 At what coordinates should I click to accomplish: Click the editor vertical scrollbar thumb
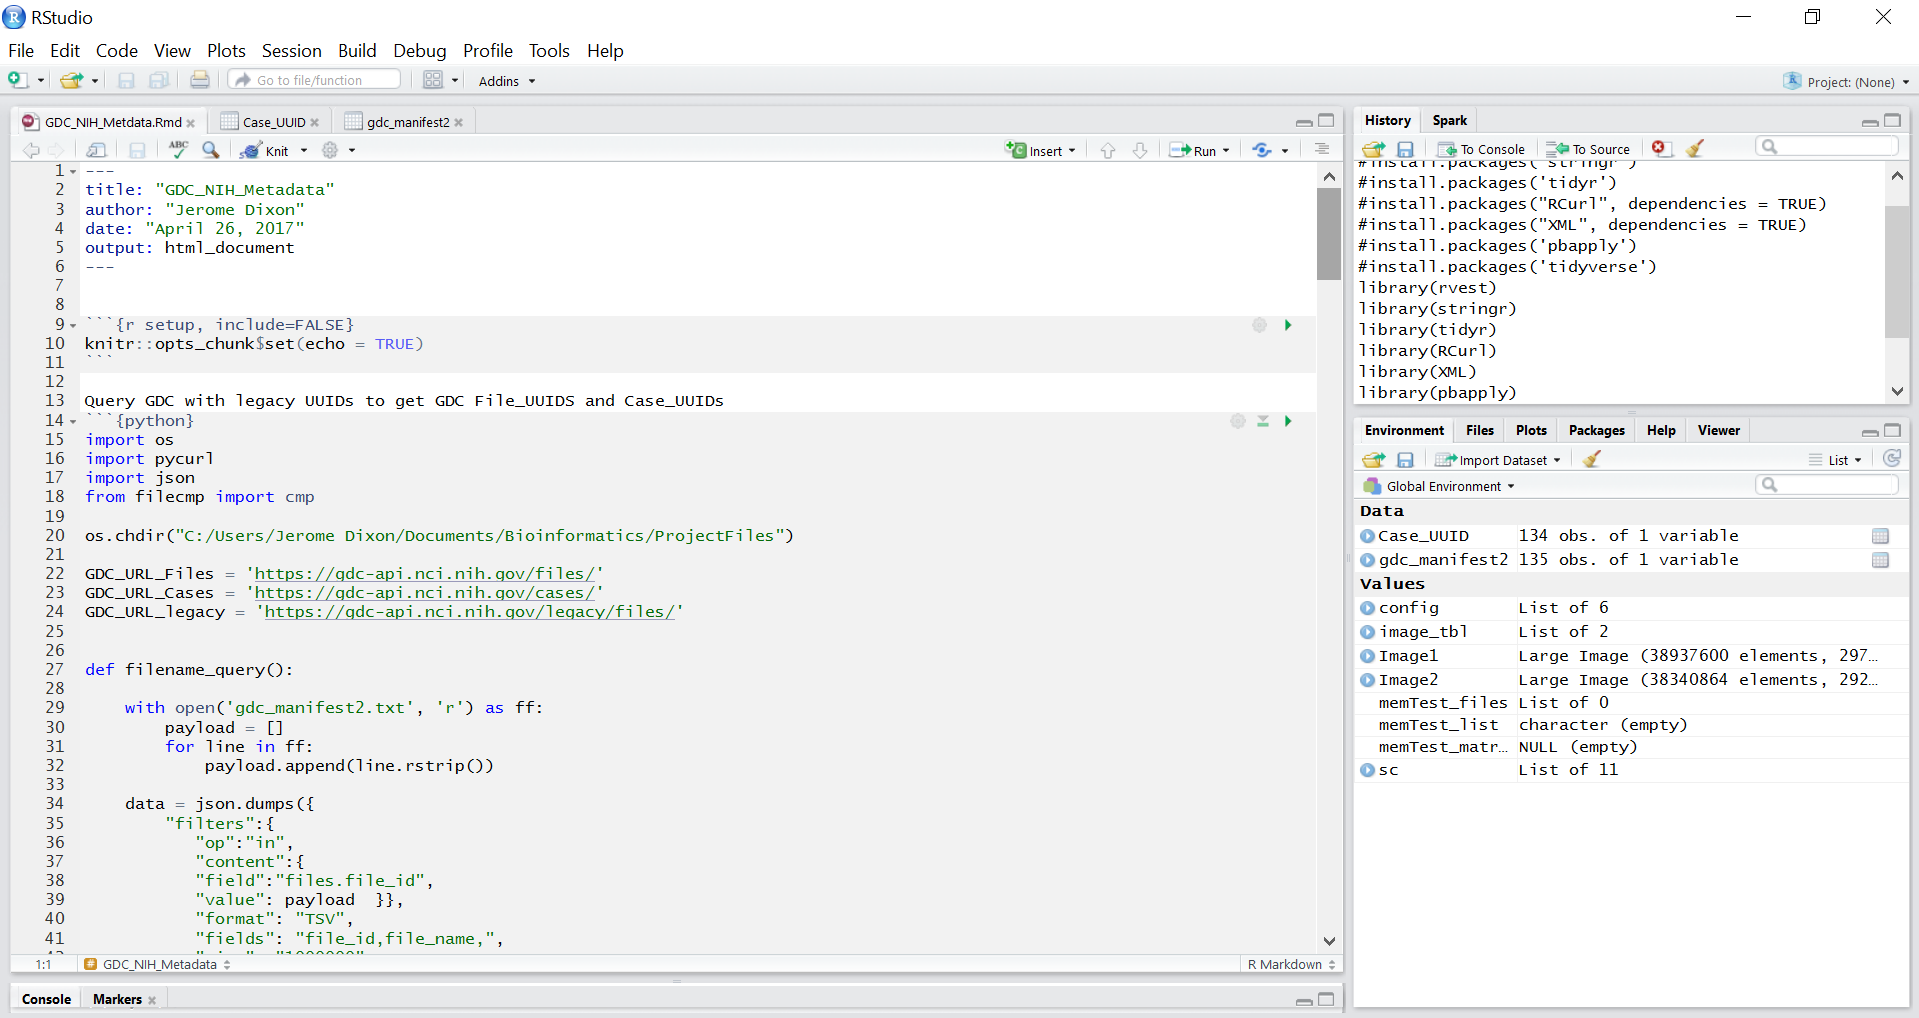(x=1329, y=234)
